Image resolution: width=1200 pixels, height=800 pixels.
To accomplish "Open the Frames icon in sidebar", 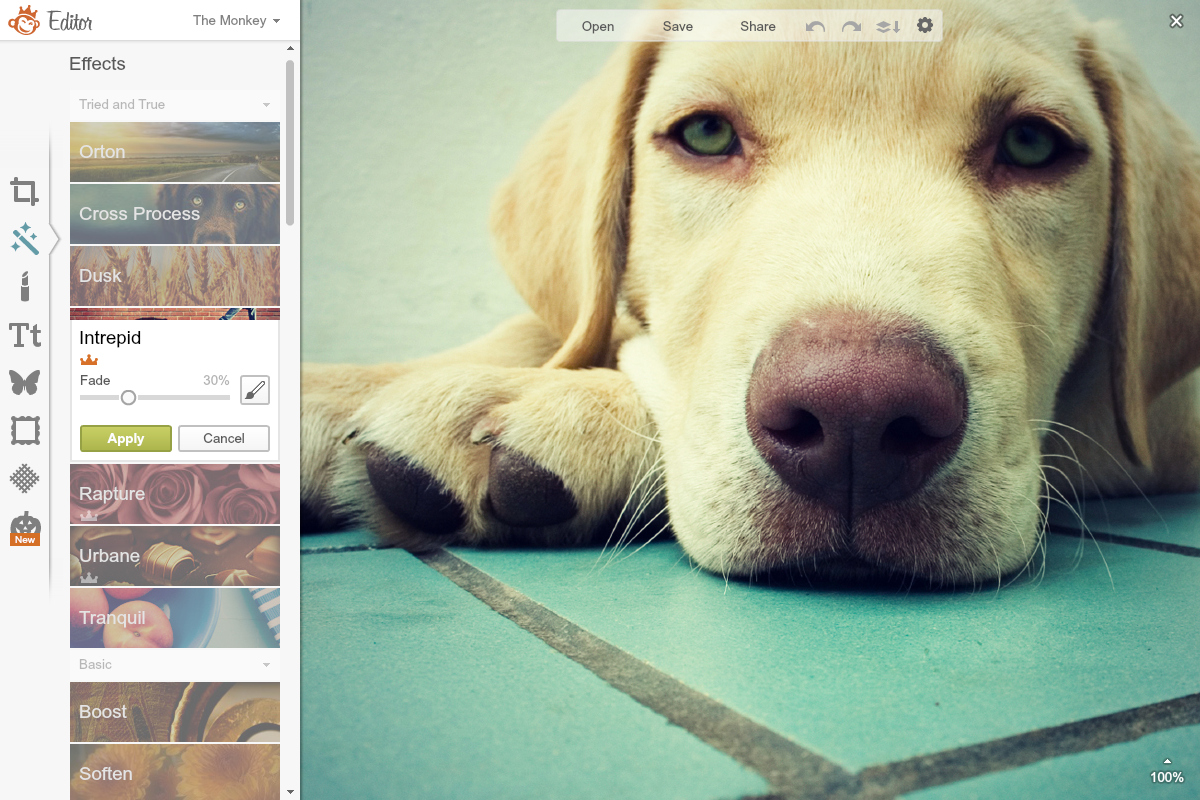I will click(25, 431).
